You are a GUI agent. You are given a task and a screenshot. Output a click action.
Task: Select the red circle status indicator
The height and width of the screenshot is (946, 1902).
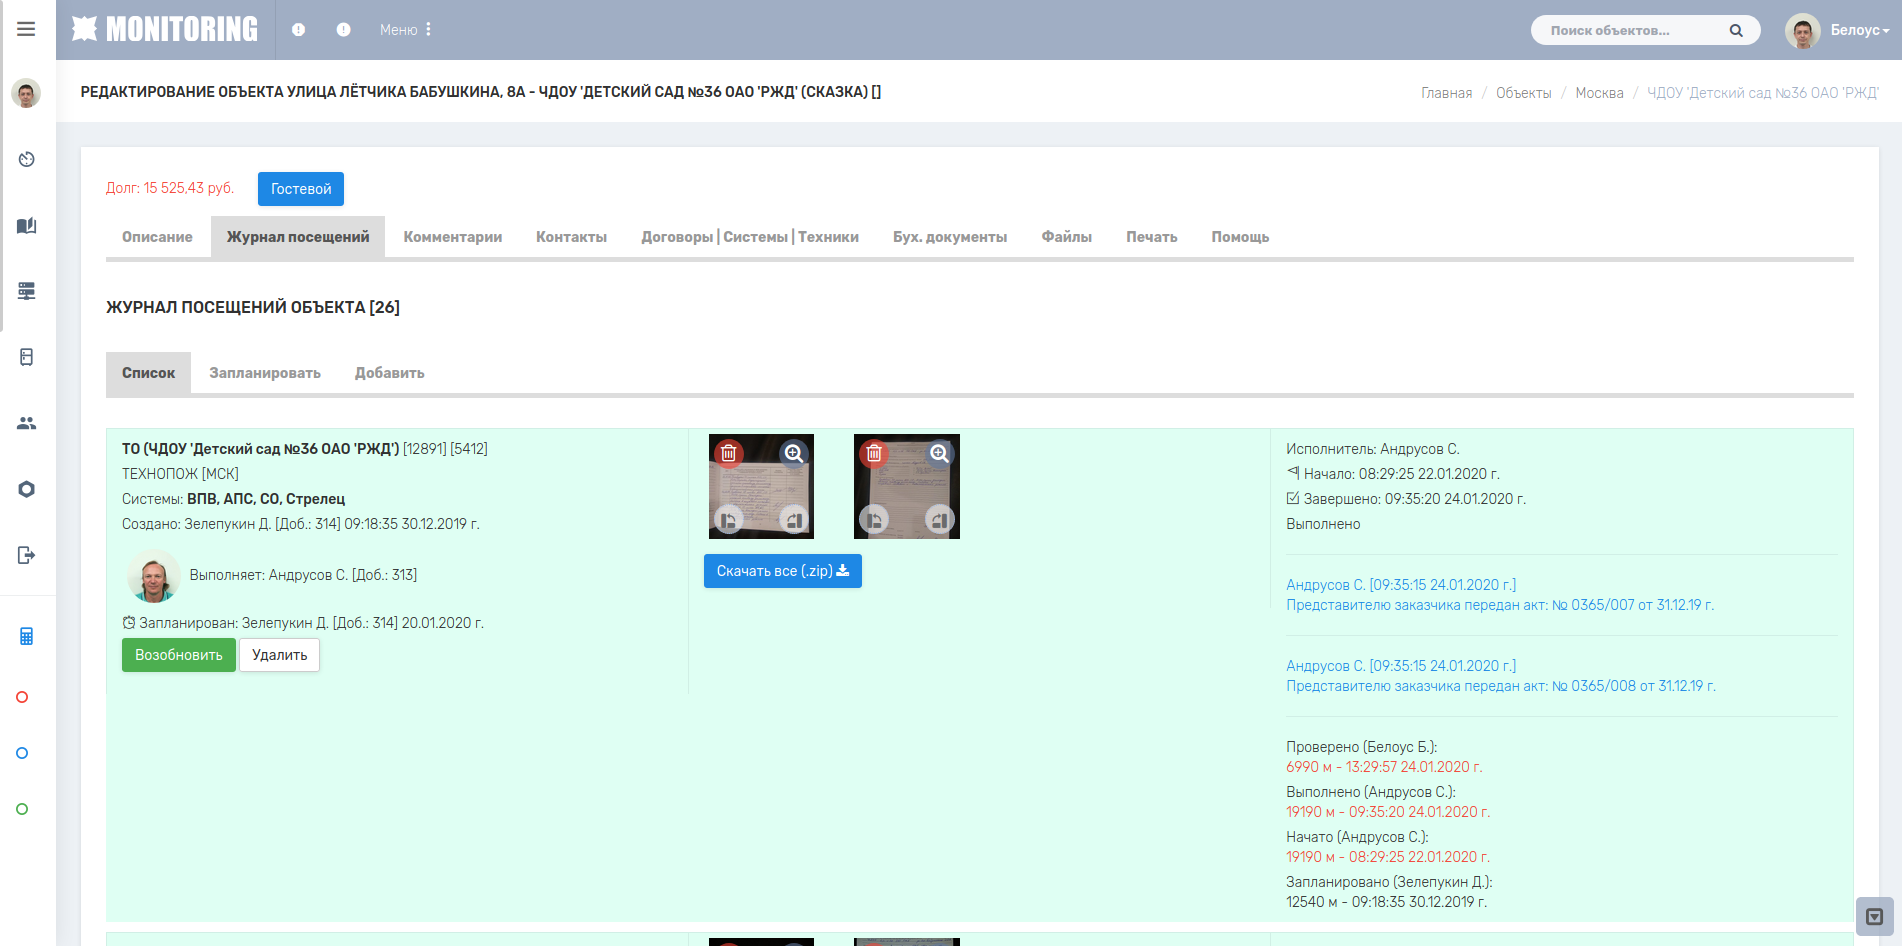pyautogui.click(x=22, y=697)
